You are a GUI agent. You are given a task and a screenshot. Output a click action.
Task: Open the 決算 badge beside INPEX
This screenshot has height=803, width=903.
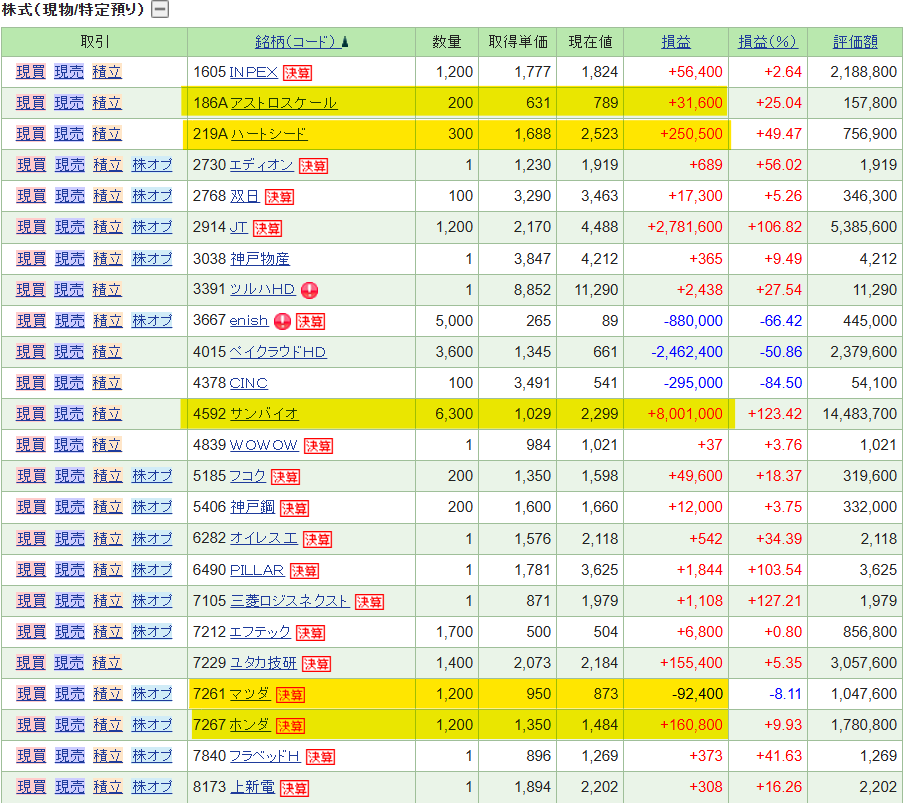297,73
